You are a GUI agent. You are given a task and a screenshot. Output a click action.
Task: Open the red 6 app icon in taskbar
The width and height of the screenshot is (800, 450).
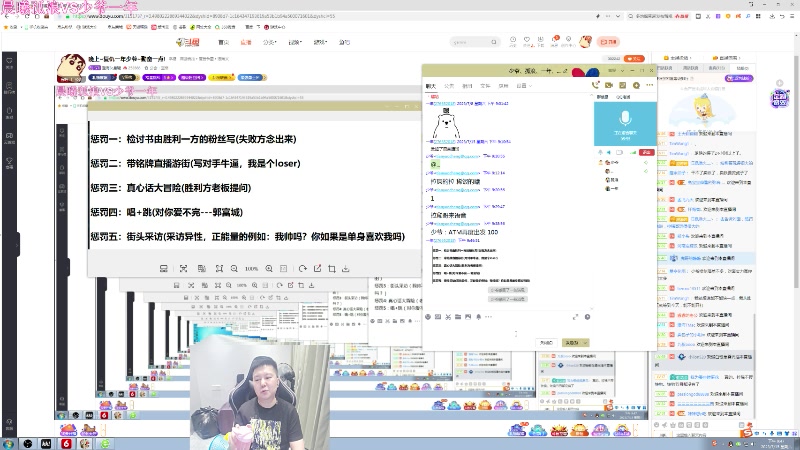click(x=66, y=444)
